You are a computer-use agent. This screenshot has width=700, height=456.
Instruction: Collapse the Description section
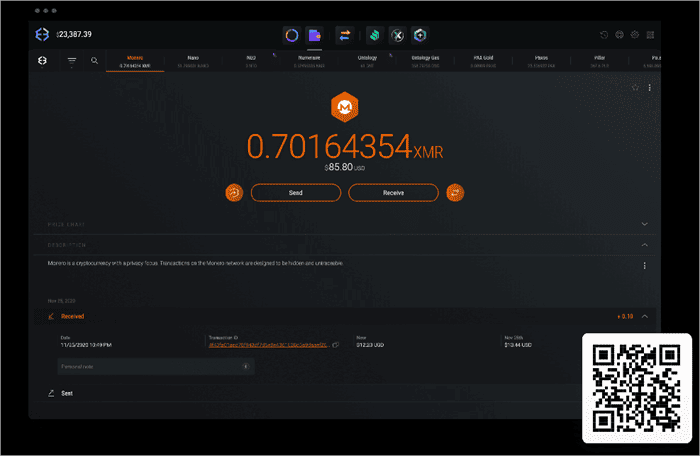(x=645, y=244)
